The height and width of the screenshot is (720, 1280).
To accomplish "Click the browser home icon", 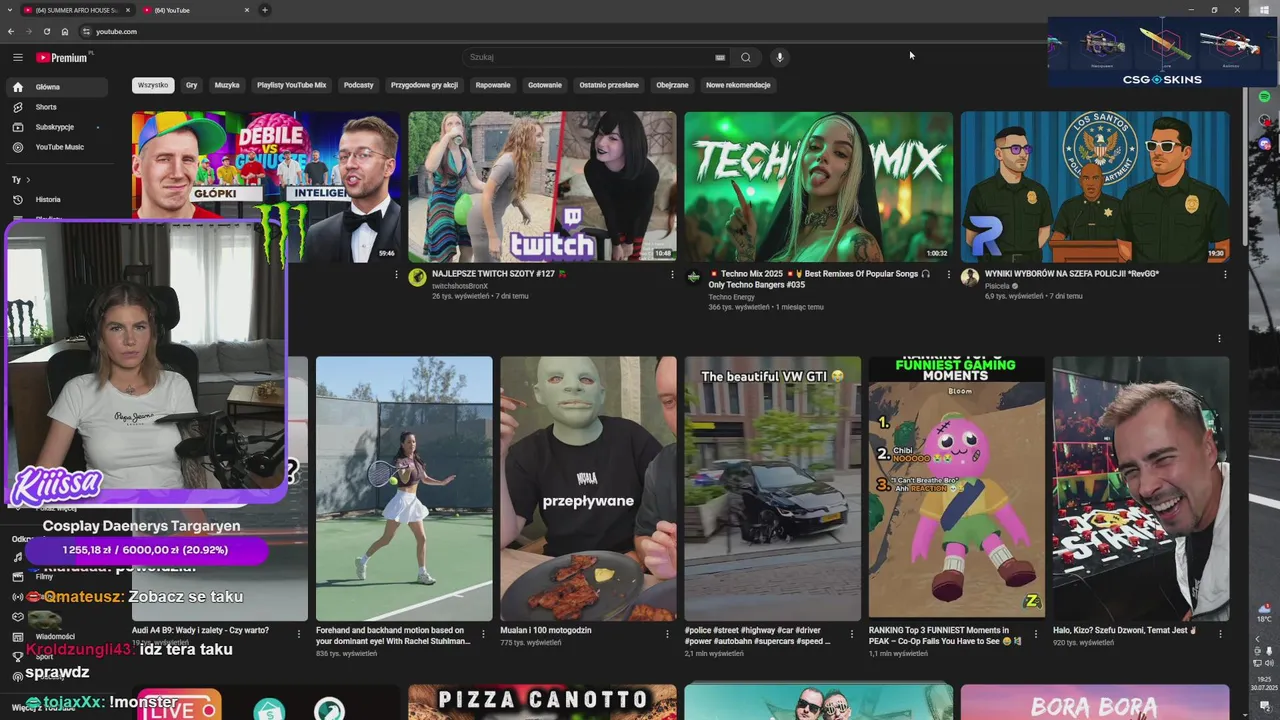I will pyautogui.click(x=65, y=31).
